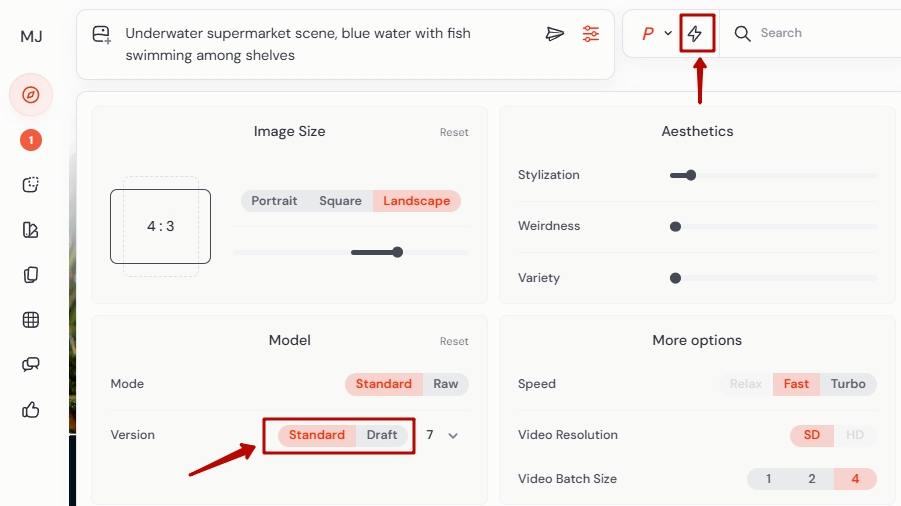Select the Portrait image size tab
This screenshot has height=506, width=901.
coord(274,201)
